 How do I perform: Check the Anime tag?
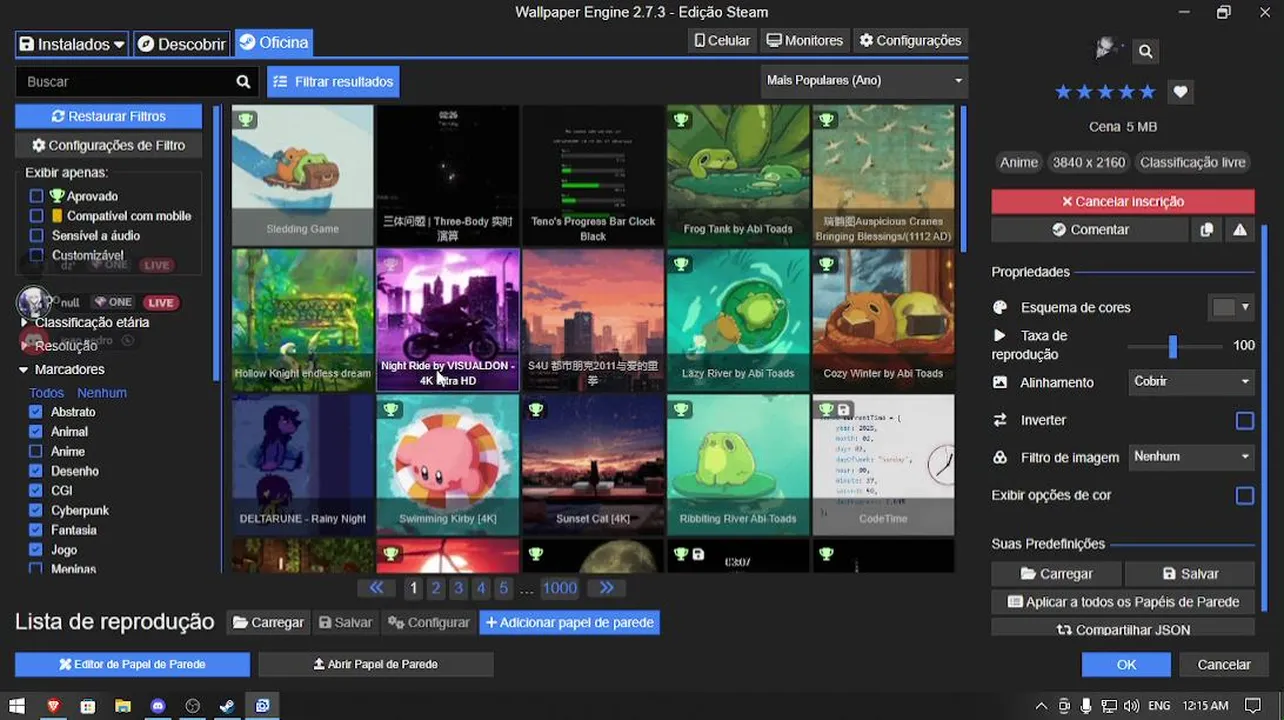36,452
